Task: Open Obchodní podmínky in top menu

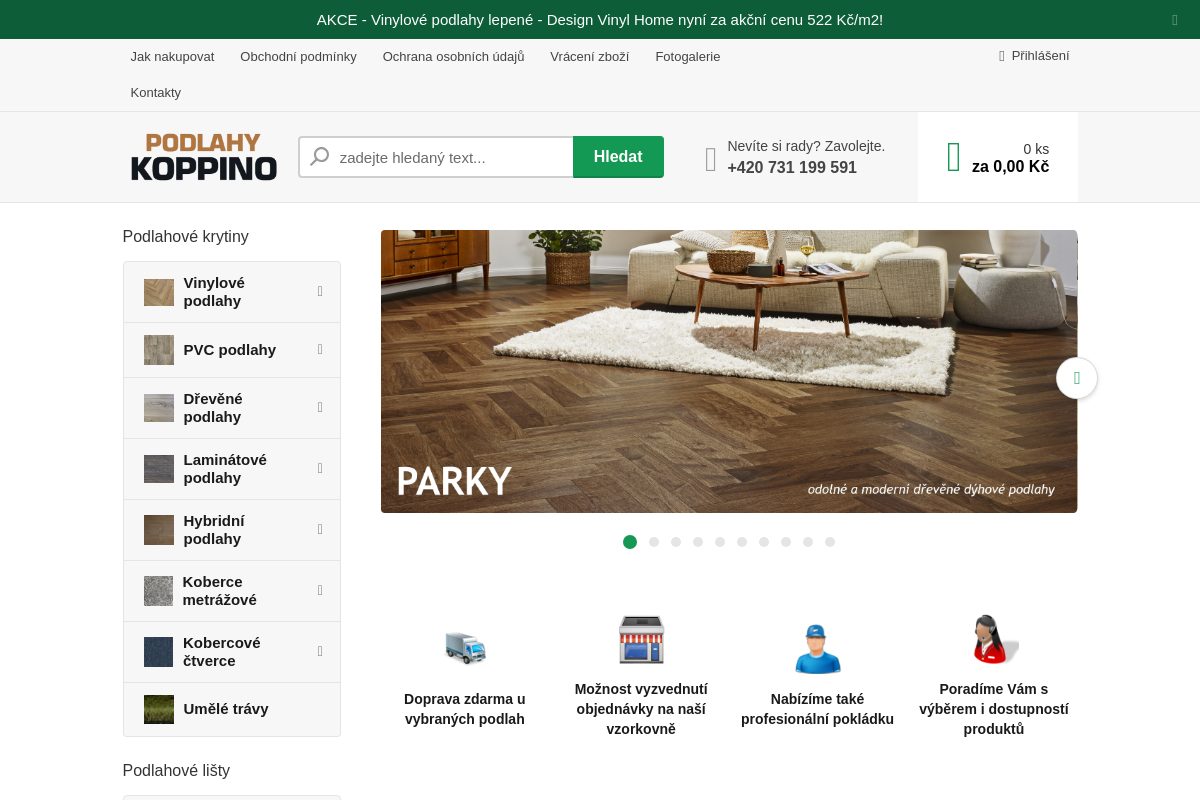Action: (298, 57)
